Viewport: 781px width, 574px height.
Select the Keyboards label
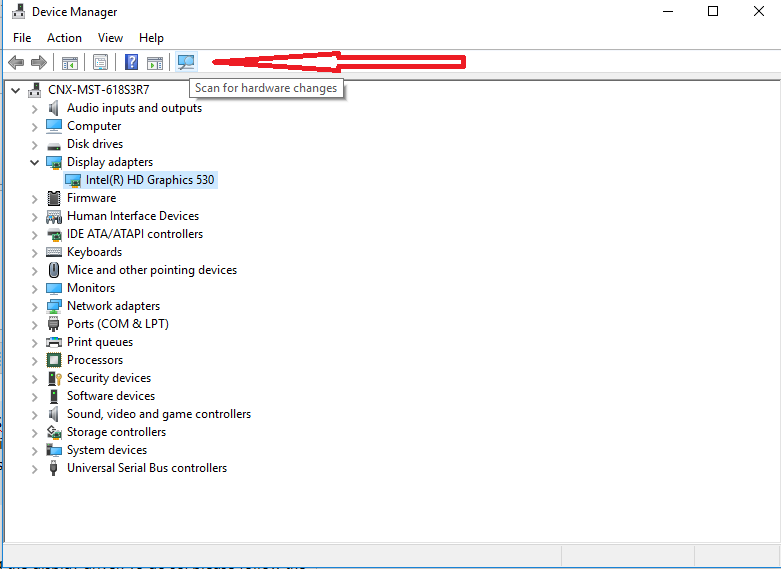(94, 252)
